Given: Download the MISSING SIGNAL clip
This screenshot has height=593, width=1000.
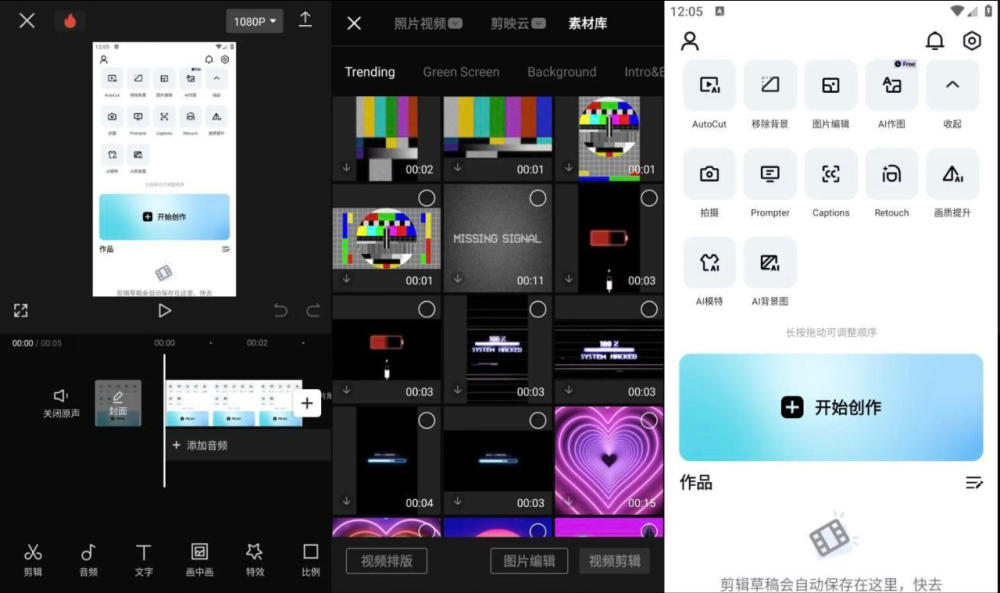Looking at the screenshot, I should 457,279.
